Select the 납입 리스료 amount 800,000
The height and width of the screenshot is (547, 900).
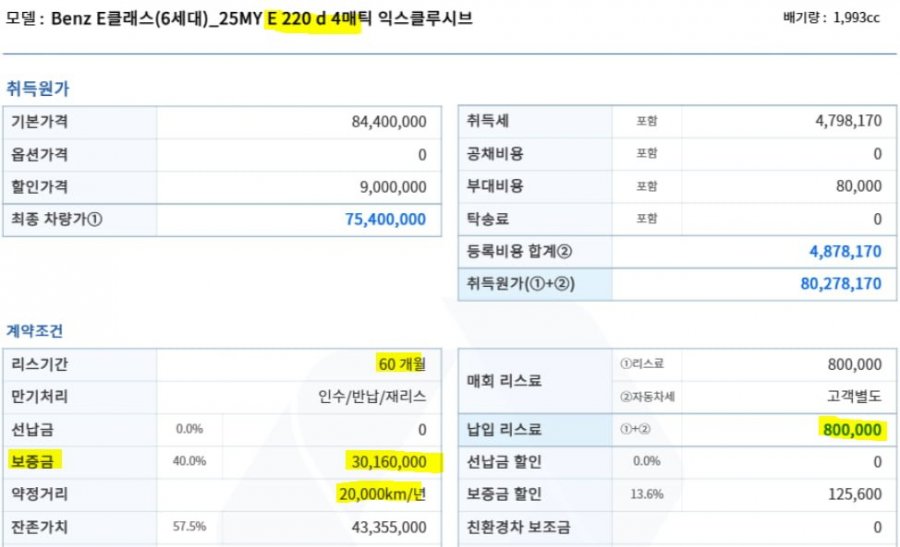[x=852, y=430]
